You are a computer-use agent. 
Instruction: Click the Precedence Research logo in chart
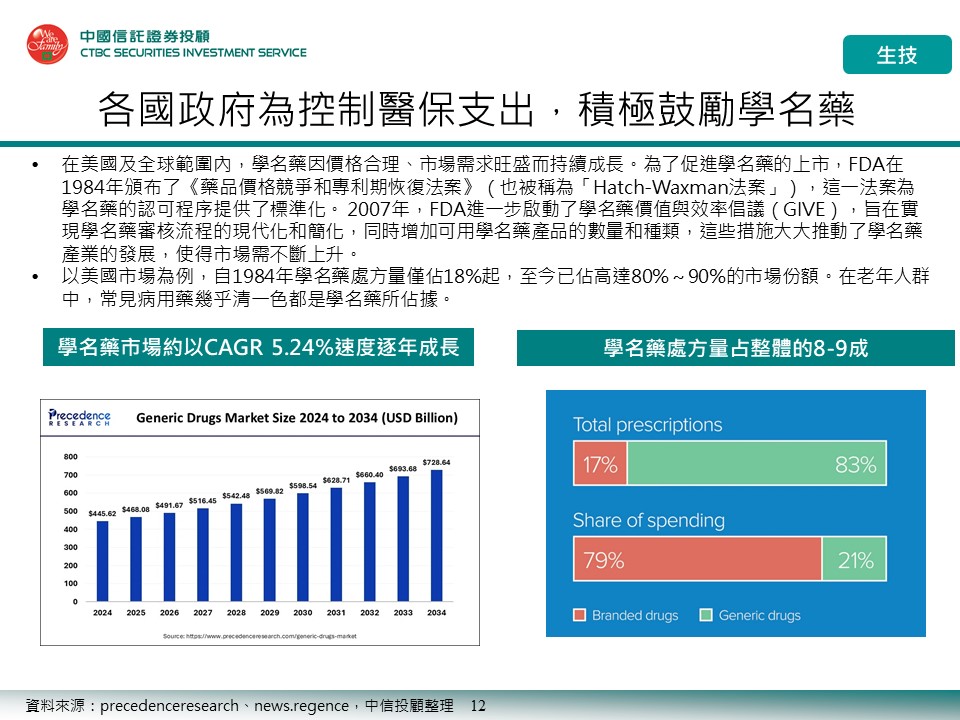pos(80,418)
